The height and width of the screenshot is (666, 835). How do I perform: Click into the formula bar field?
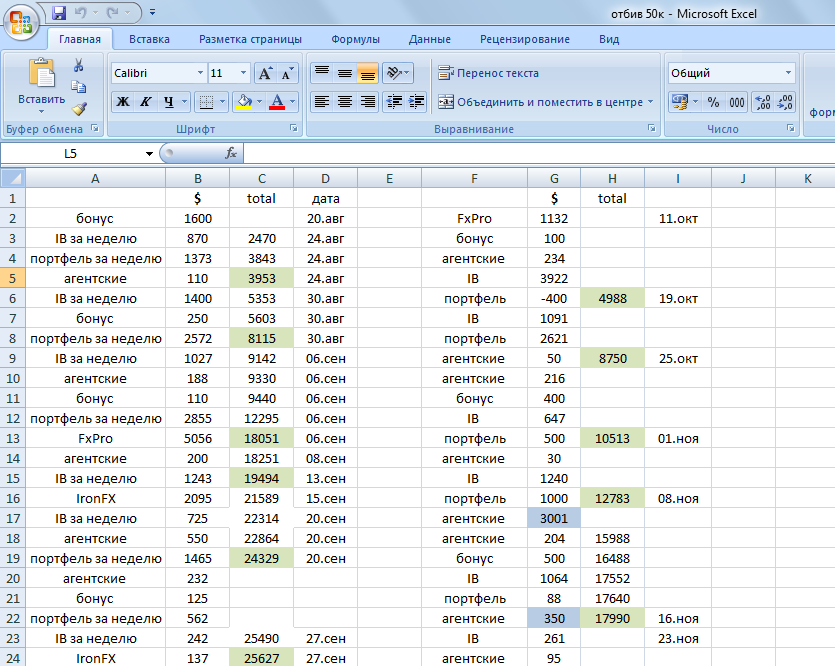(539, 153)
